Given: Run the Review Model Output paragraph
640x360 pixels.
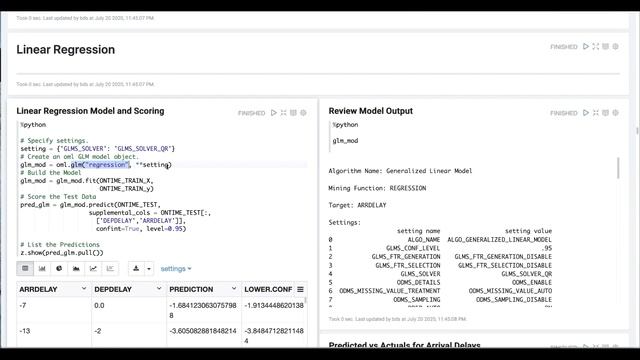Looking at the screenshot, I should [x=586, y=113].
